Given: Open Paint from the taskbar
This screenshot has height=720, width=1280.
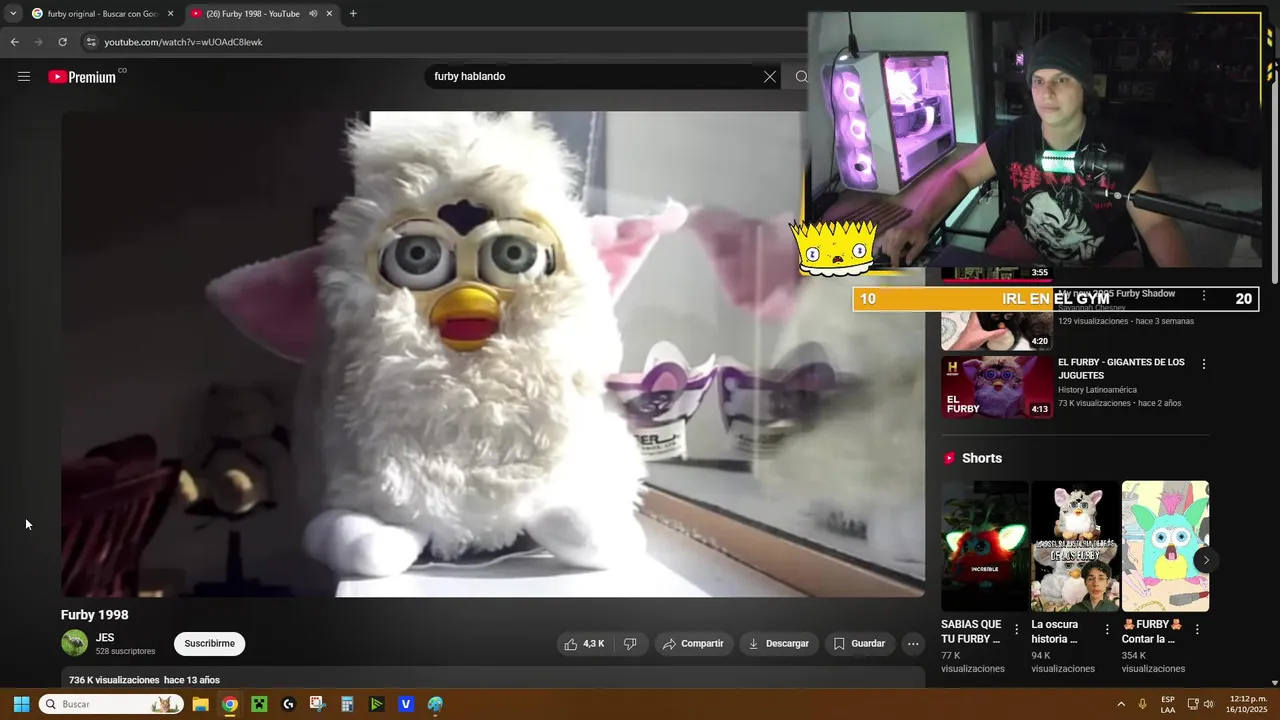Looking at the screenshot, I should [435, 704].
